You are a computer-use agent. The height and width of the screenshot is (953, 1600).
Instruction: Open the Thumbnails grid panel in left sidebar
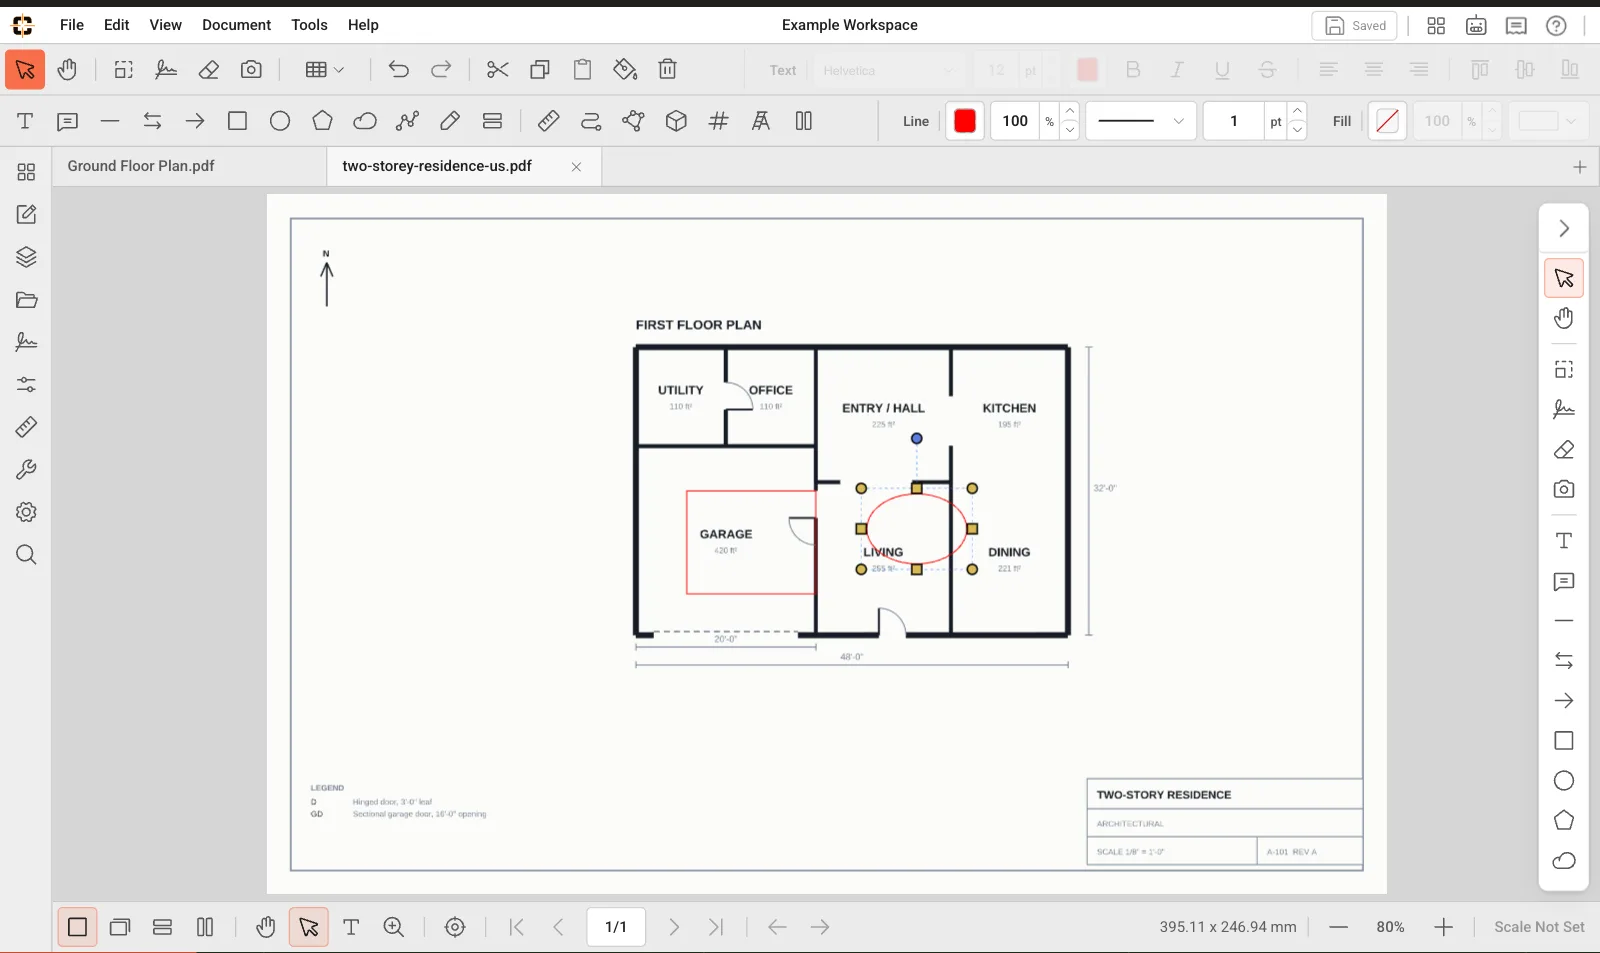coord(26,172)
